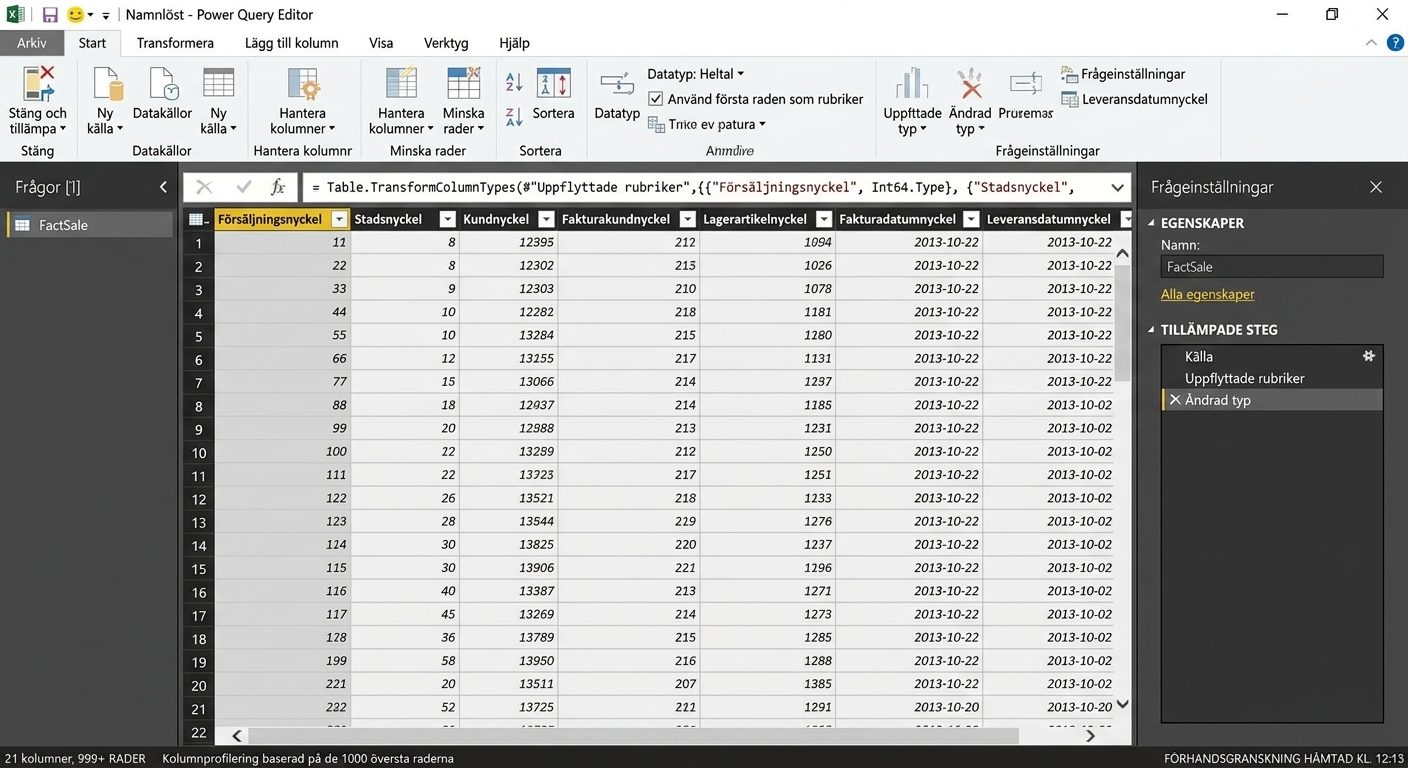Toggle Använd första raden som rubriker

(x=656, y=99)
